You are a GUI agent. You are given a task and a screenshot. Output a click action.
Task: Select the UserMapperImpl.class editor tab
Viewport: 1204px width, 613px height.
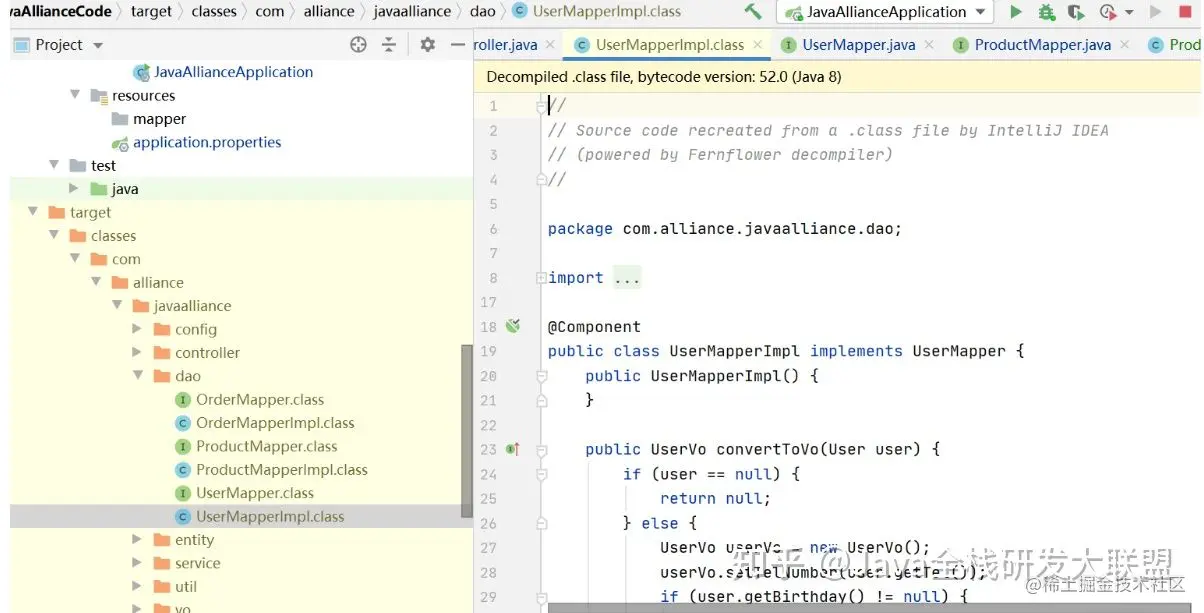coord(669,45)
